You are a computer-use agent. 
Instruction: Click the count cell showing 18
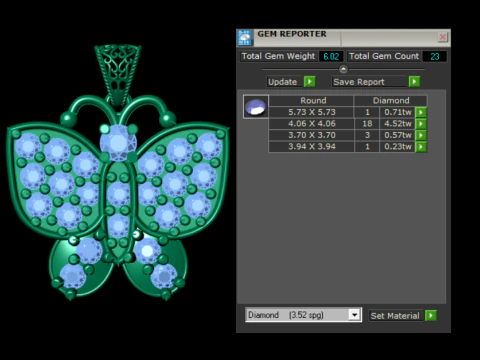coord(367,124)
